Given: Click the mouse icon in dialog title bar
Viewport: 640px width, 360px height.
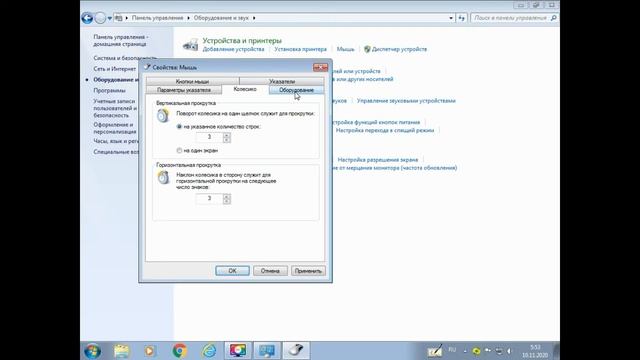Looking at the screenshot, I should [147, 67].
